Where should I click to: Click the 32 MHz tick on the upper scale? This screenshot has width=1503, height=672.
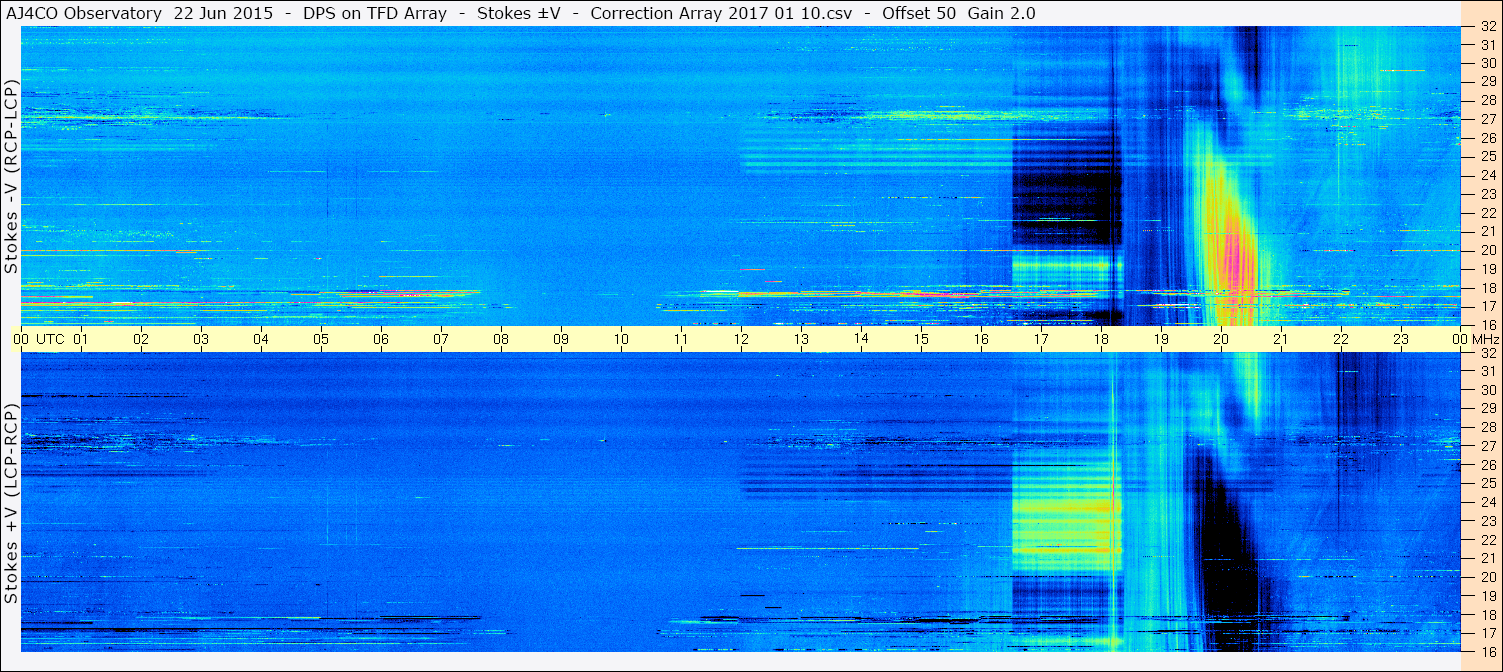tap(1487, 27)
